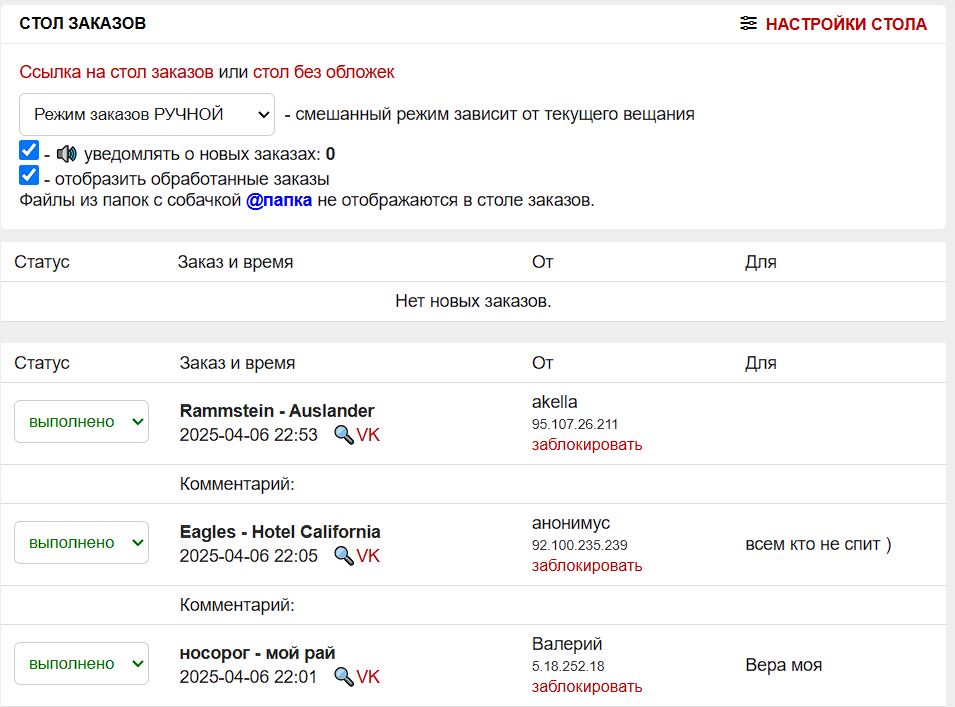The image size is (955, 707).
Task: Open status dropdown for носорог - мой рай
Action: (x=81, y=663)
